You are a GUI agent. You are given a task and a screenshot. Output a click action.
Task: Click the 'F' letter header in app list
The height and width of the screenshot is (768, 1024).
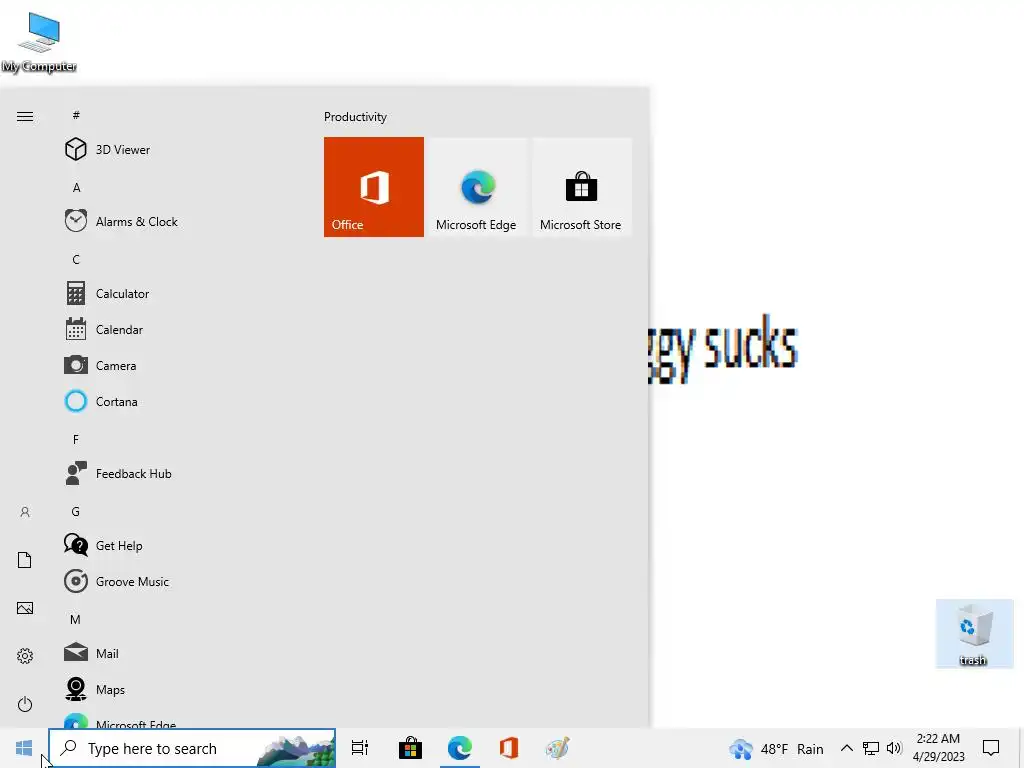[76, 440]
